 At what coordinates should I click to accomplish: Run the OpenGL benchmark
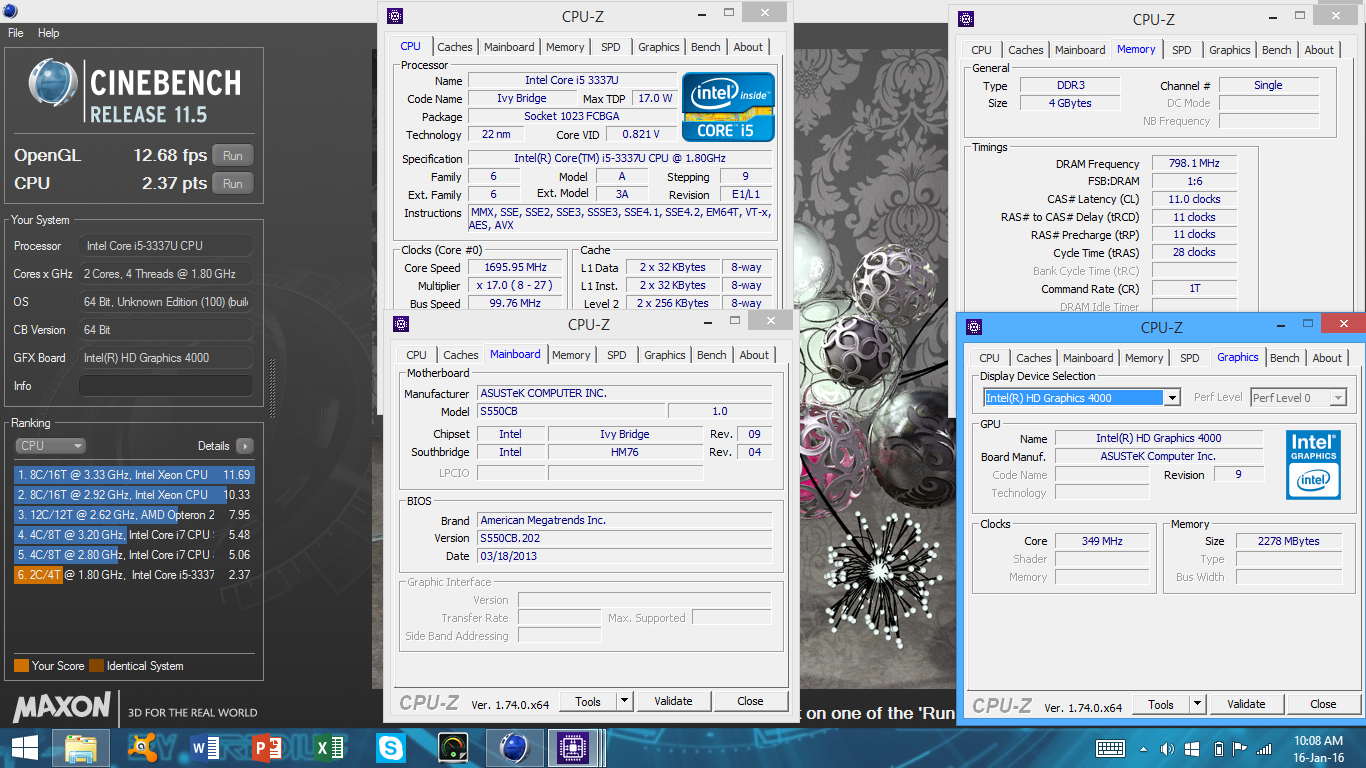233,156
